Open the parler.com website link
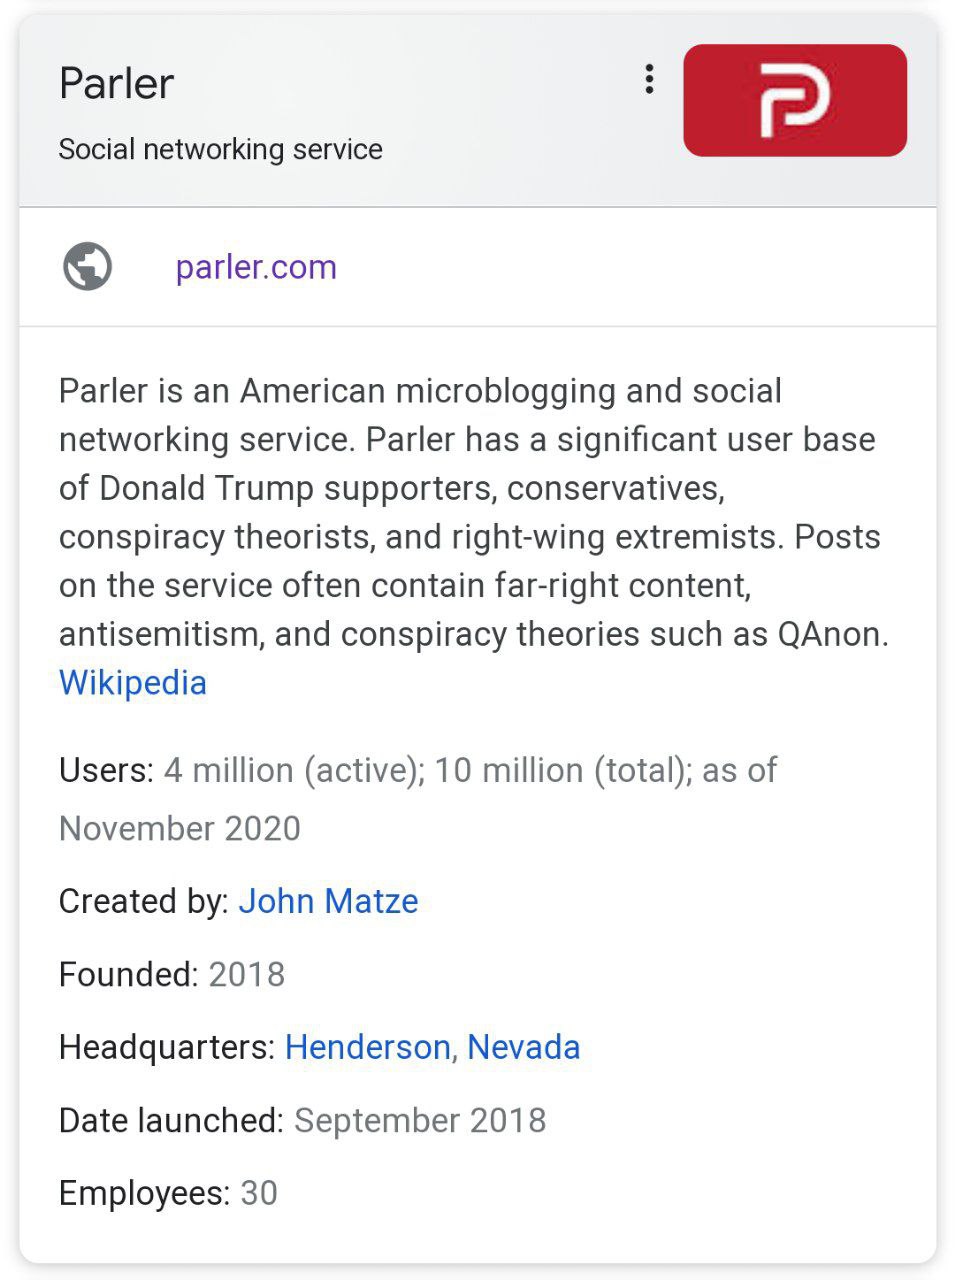The width and height of the screenshot is (955, 1280). (x=256, y=267)
